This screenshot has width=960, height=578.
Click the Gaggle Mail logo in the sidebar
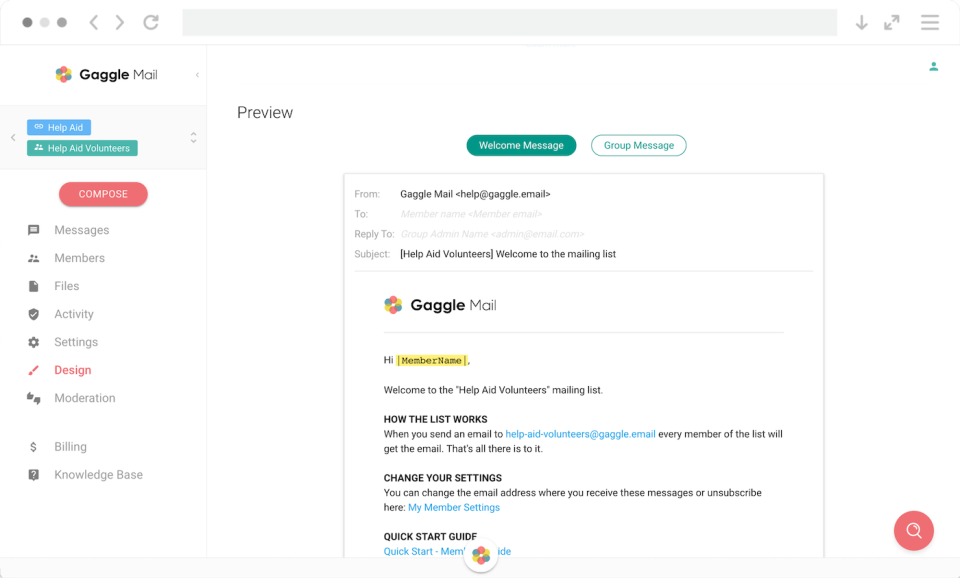point(107,75)
